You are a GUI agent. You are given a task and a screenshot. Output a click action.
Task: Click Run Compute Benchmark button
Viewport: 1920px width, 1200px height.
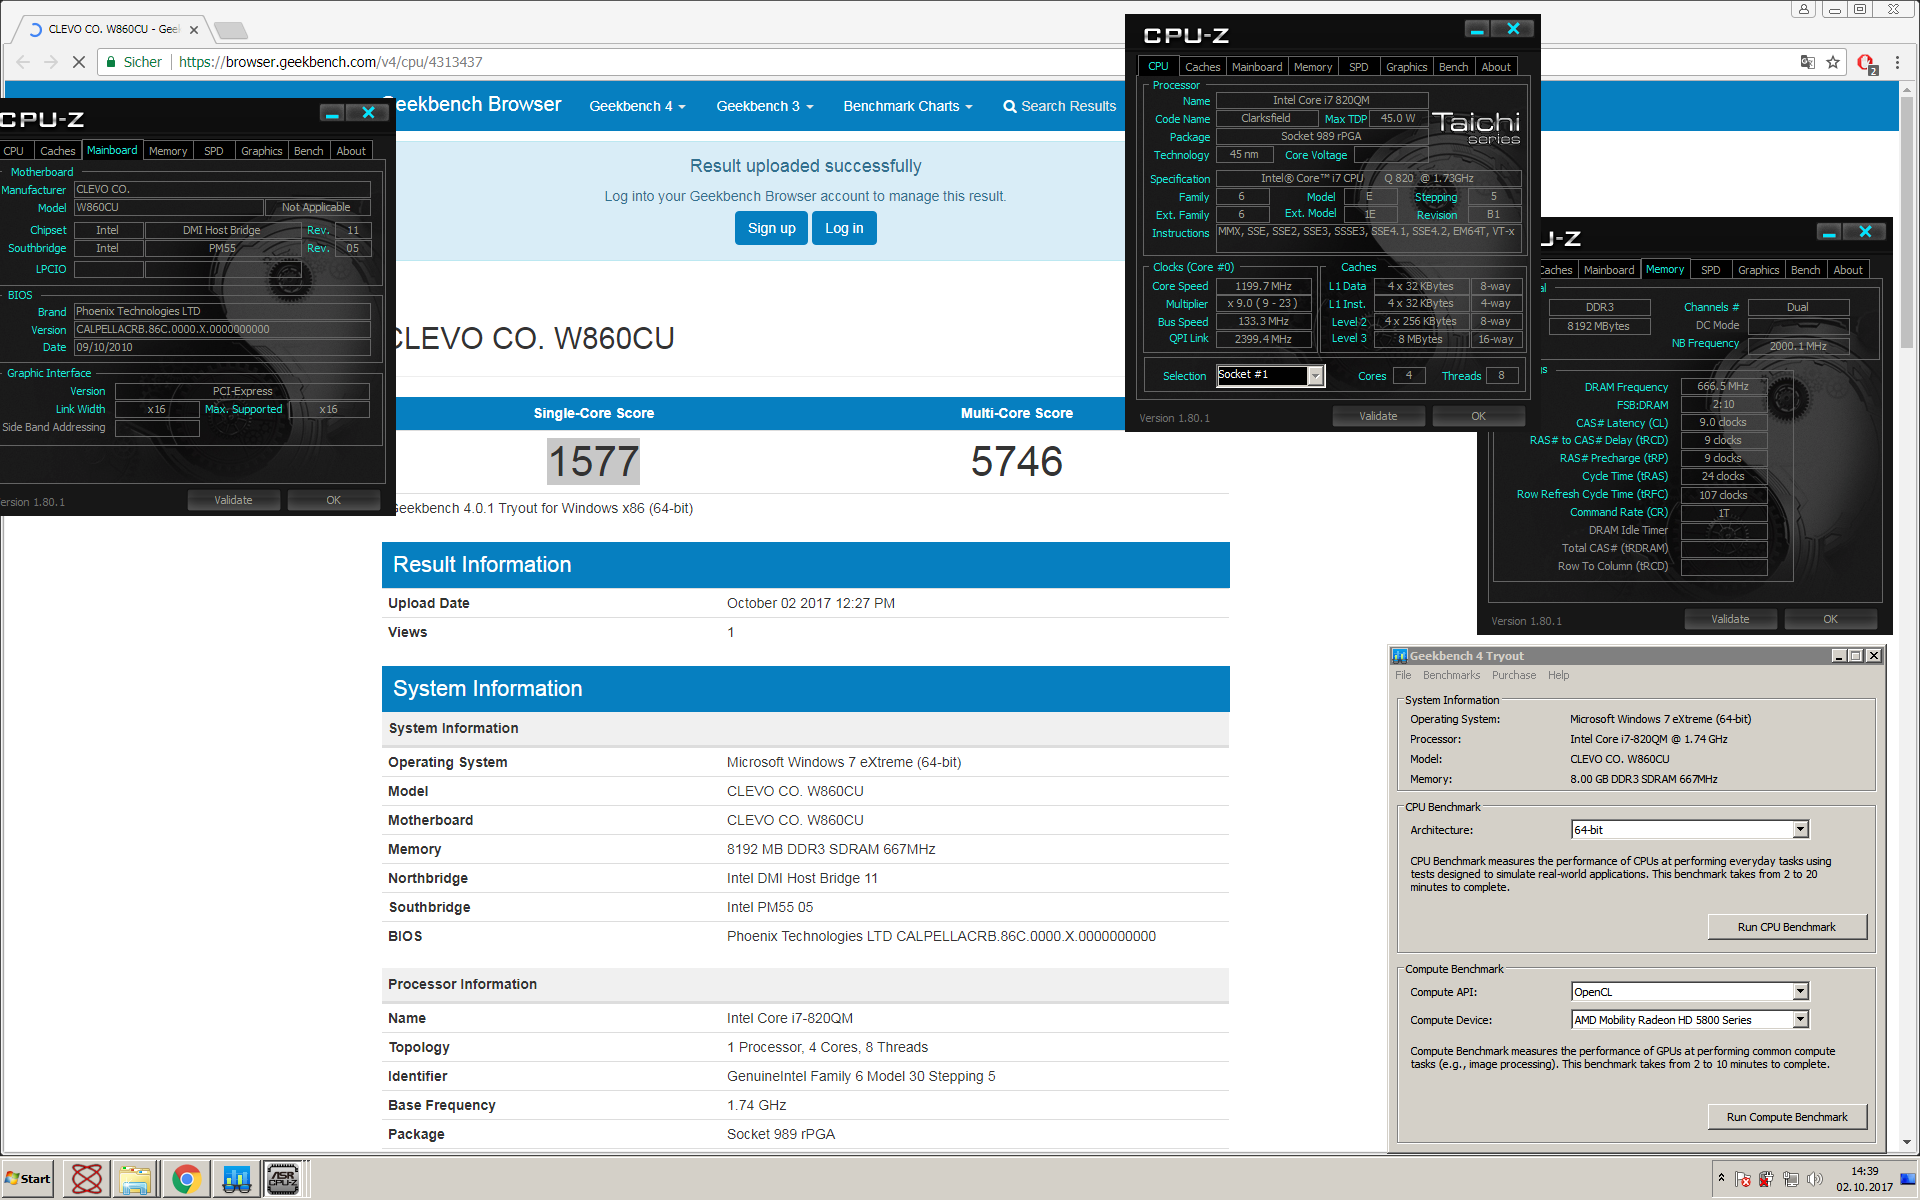click(x=1786, y=1117)
